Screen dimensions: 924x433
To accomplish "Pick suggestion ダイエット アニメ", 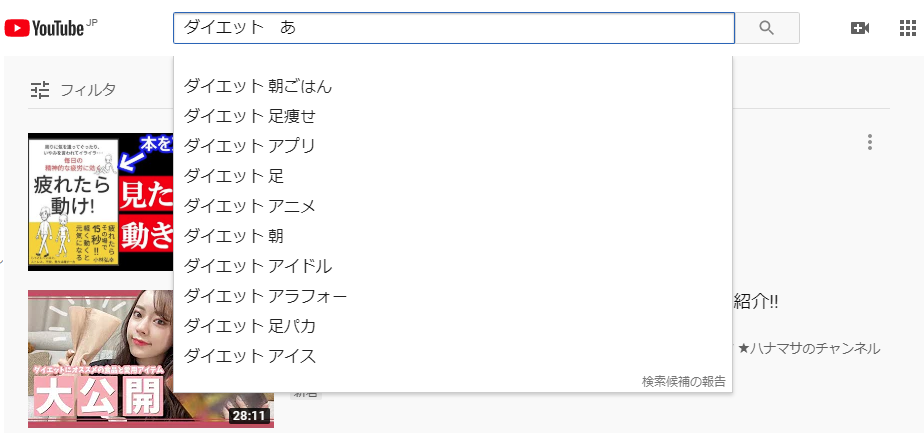I will pyautogui.click(x=453, y=206).
